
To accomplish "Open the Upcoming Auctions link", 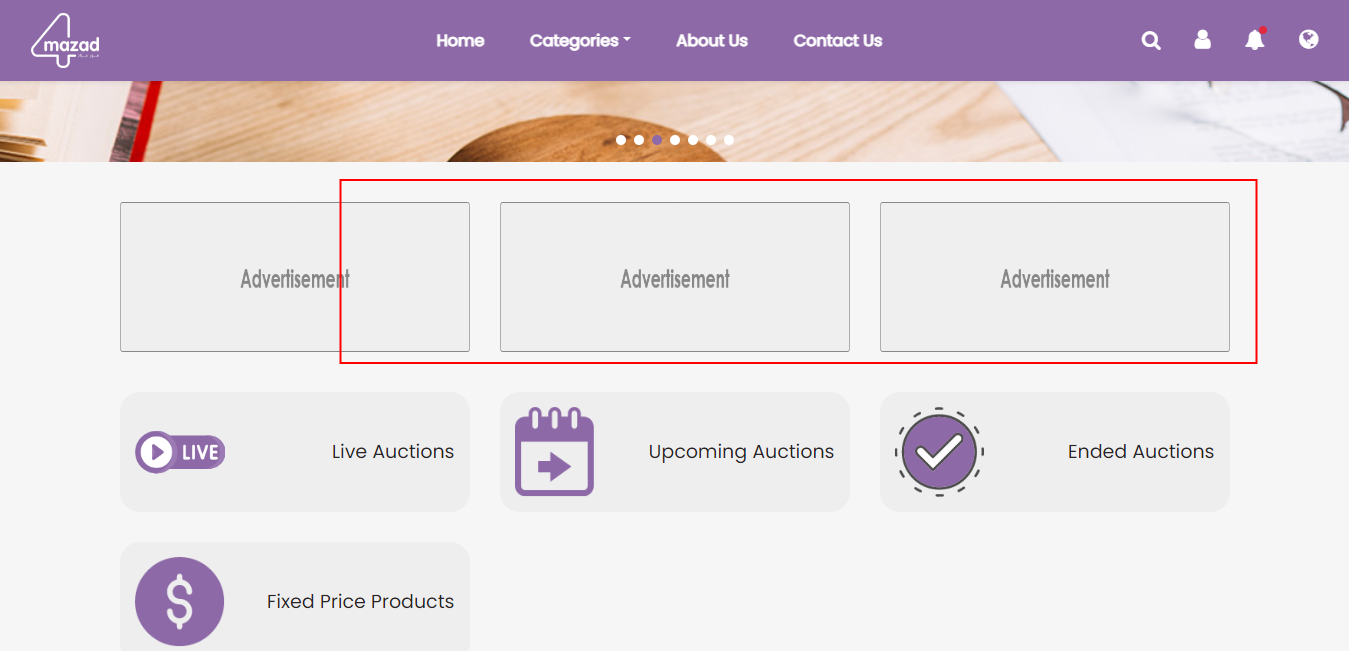I will click(741, 452).
